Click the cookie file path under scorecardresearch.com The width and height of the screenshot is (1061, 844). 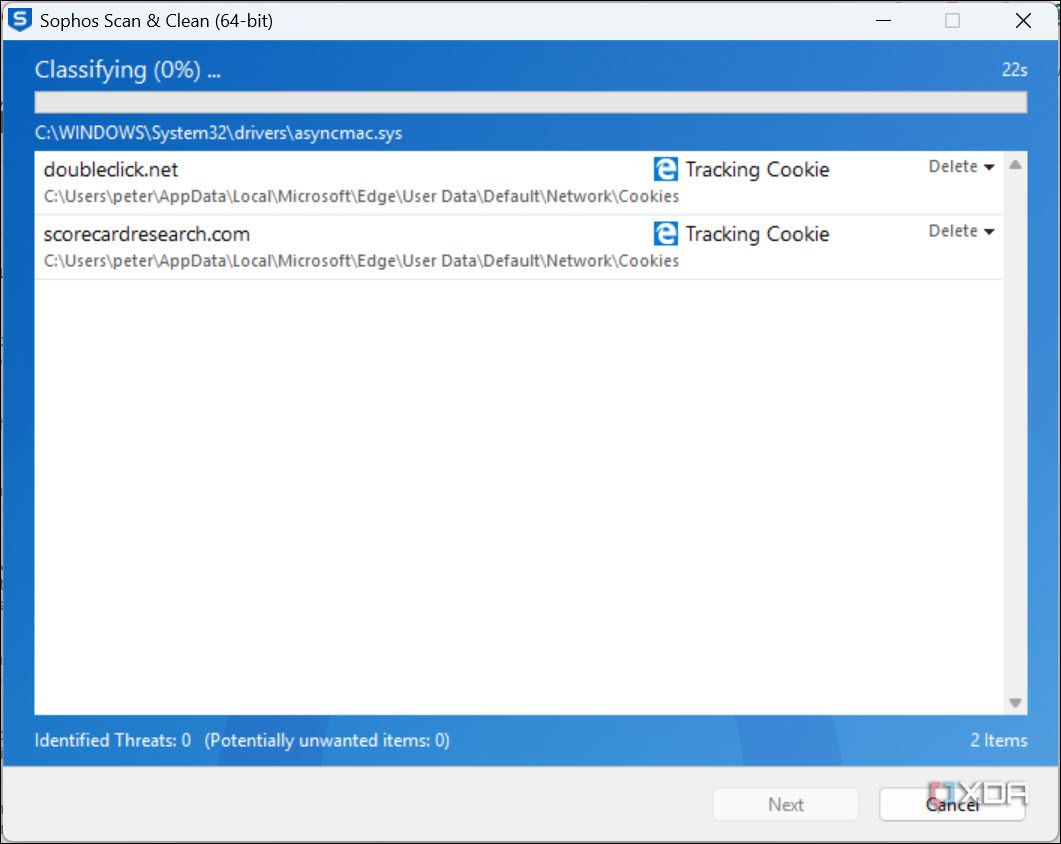click(361, 261)
